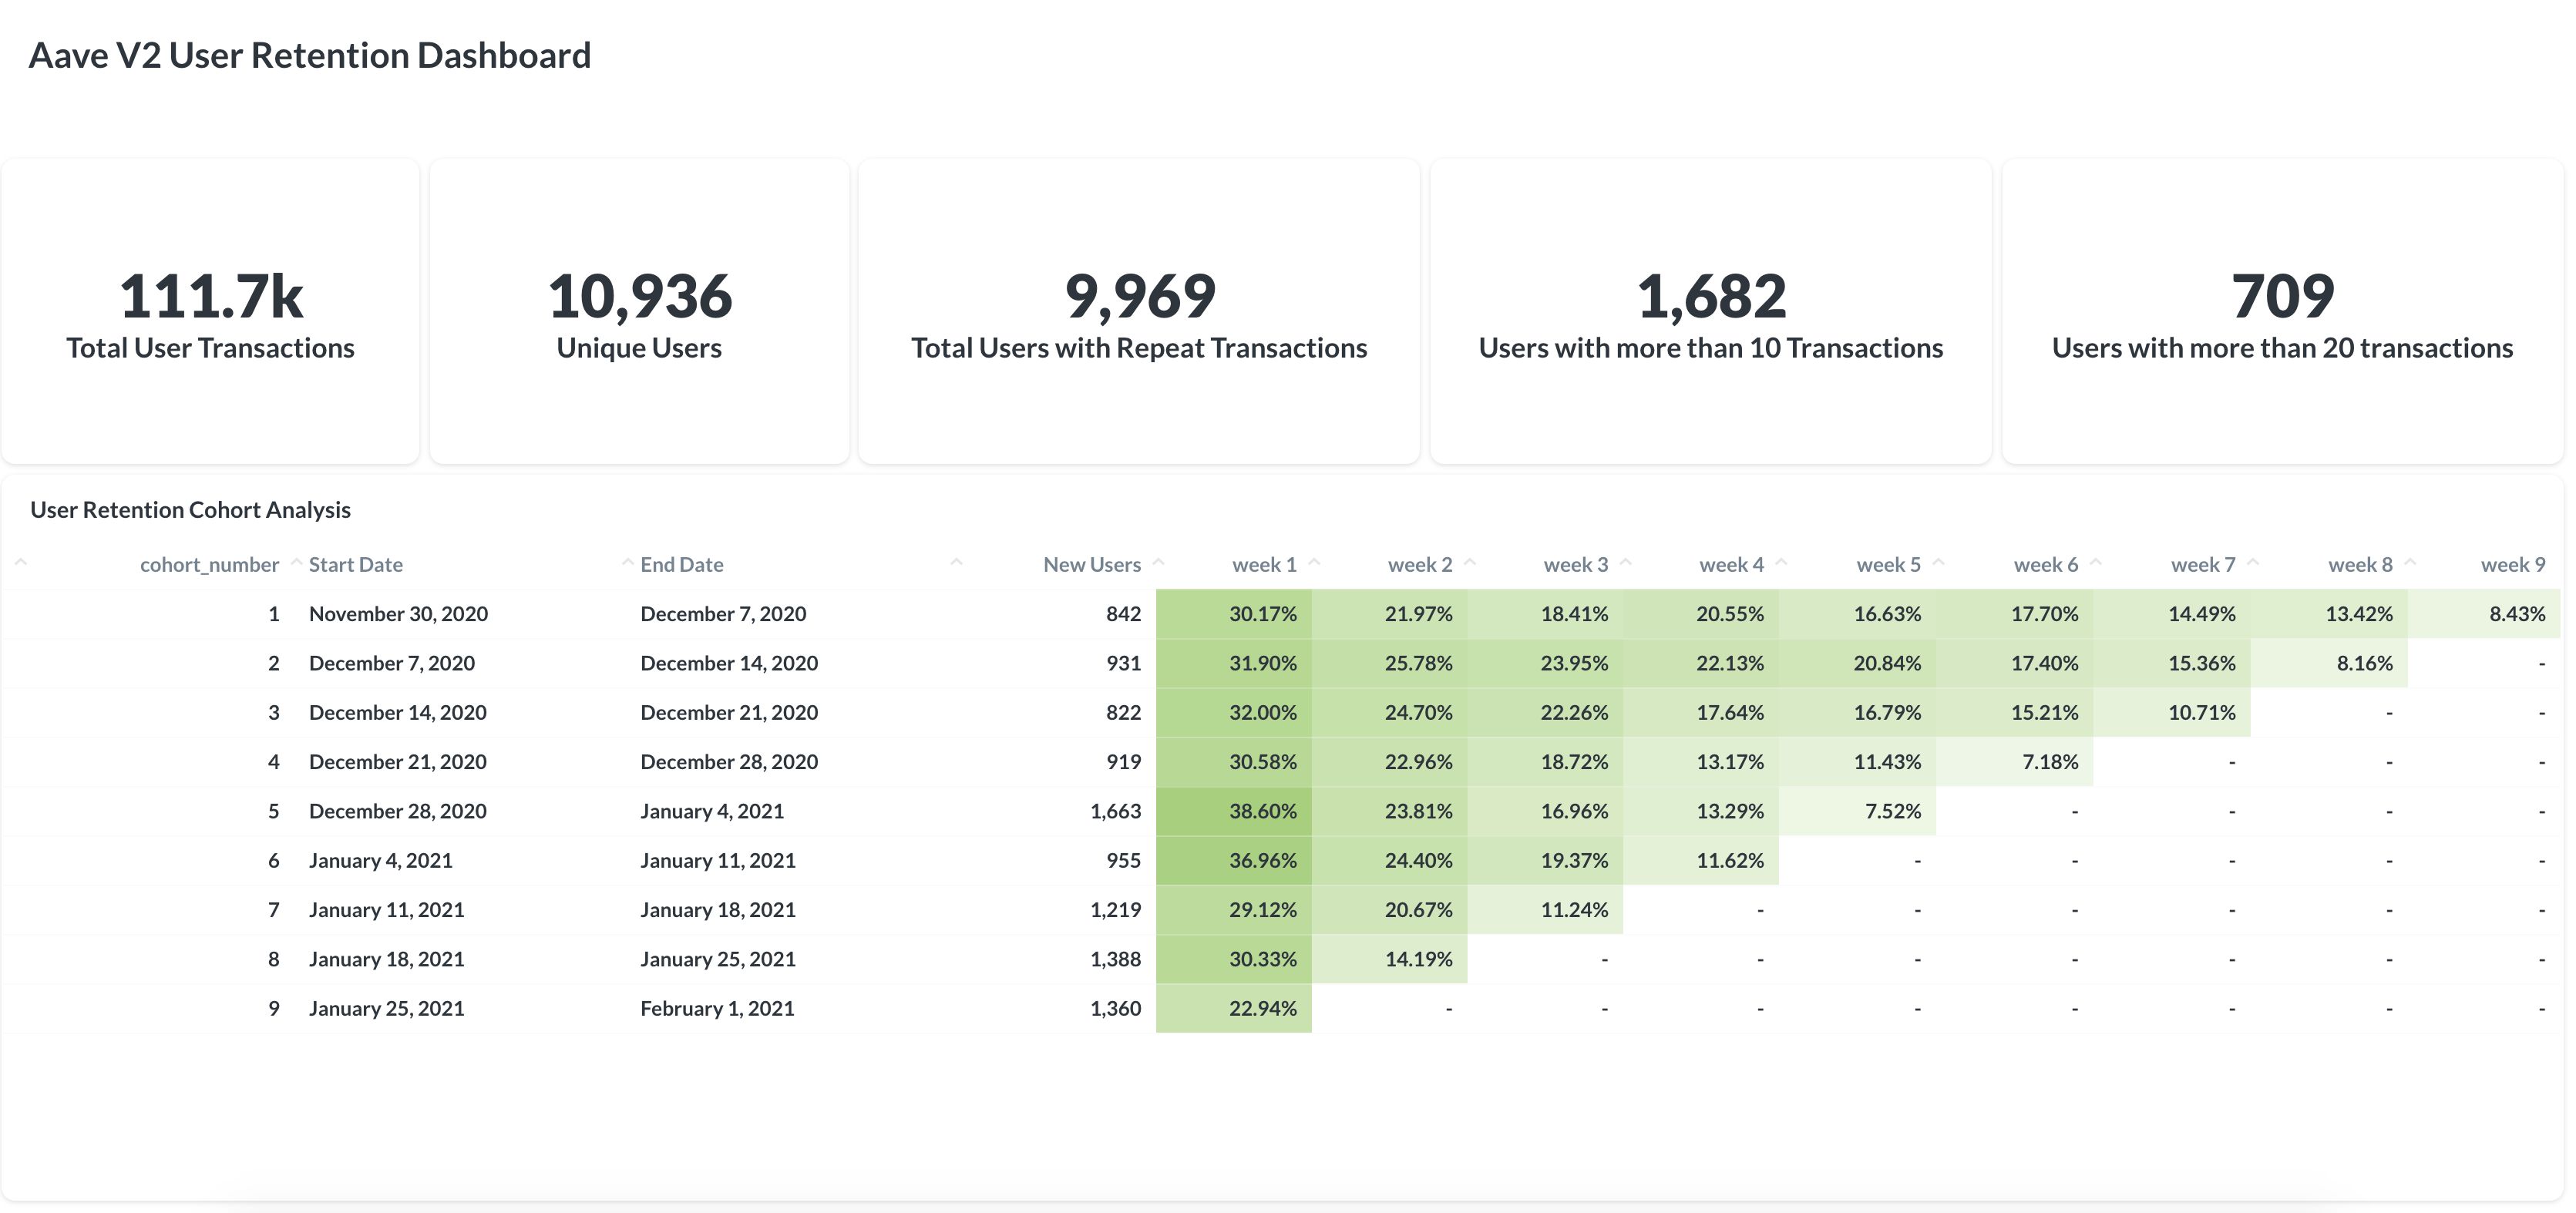Viewport: 2576px width, 1213px height.
Task: Click the January 4, 2021 start date cell
Action: click(381, 860)
